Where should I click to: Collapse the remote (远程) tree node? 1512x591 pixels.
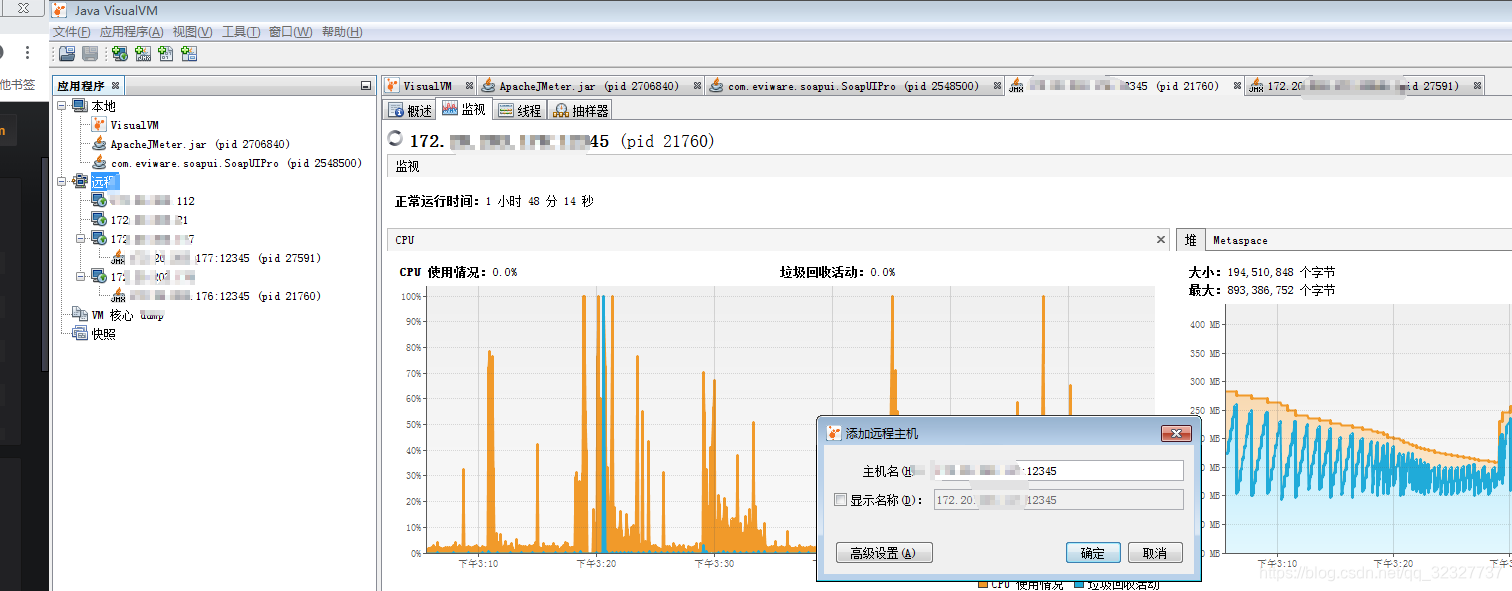tap(61, 182)
